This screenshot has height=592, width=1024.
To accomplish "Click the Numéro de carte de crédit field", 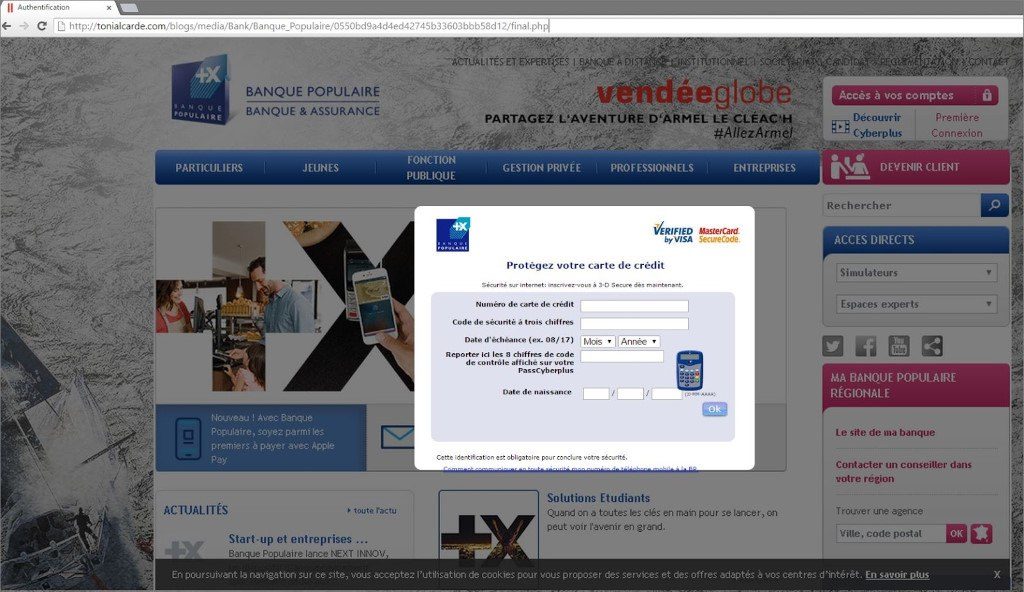I will pos(634,306).
